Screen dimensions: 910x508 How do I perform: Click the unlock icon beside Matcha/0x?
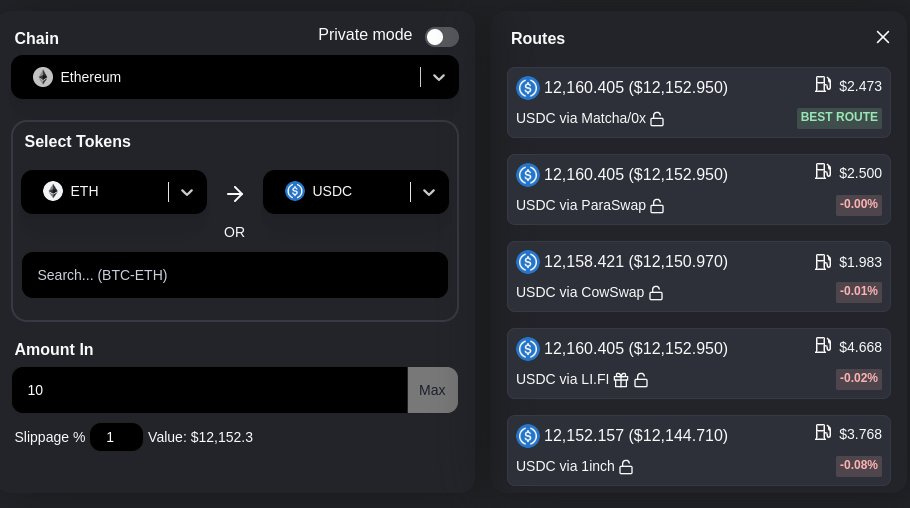pyautogui.click(x=657, y=119)
